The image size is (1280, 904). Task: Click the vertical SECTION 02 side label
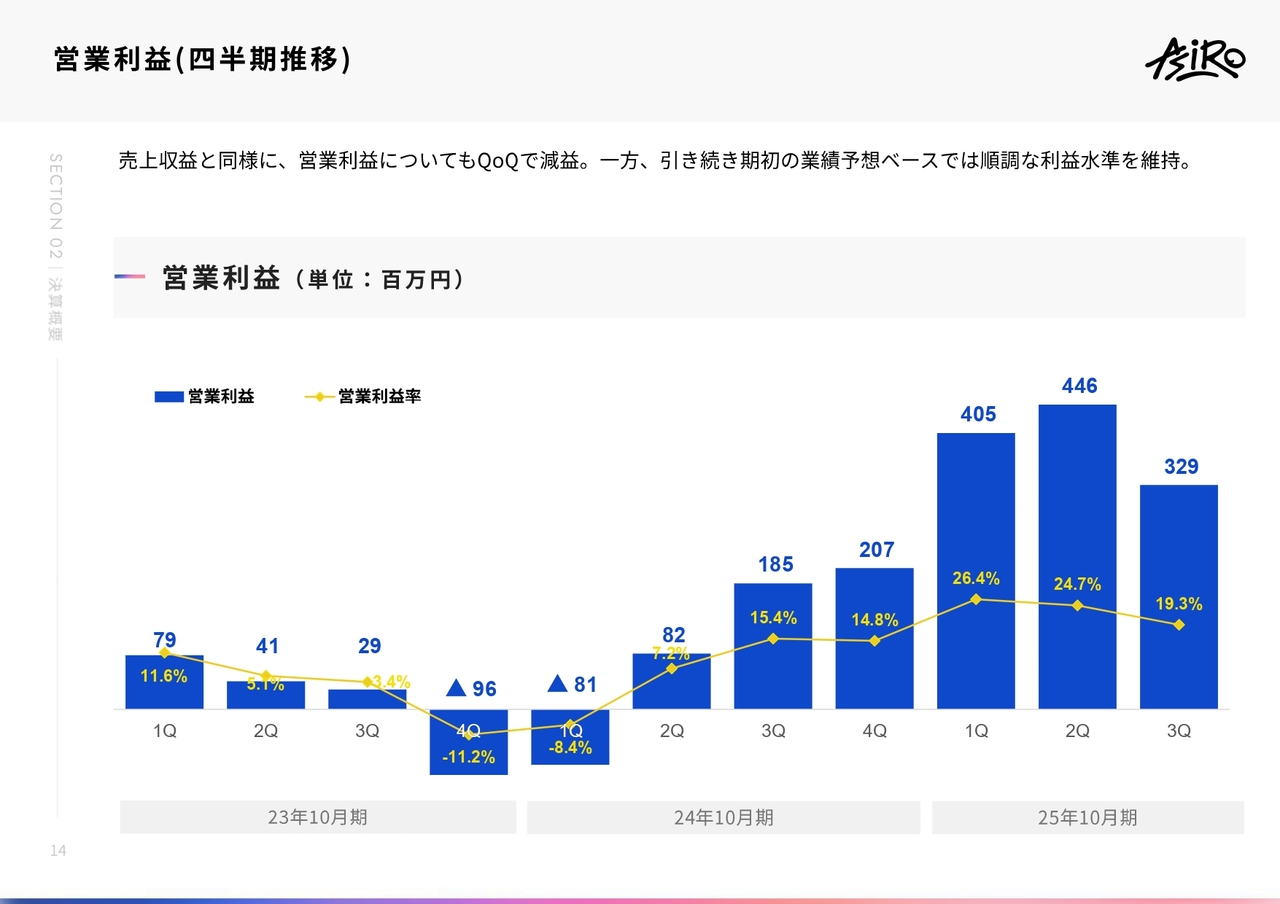56,246
